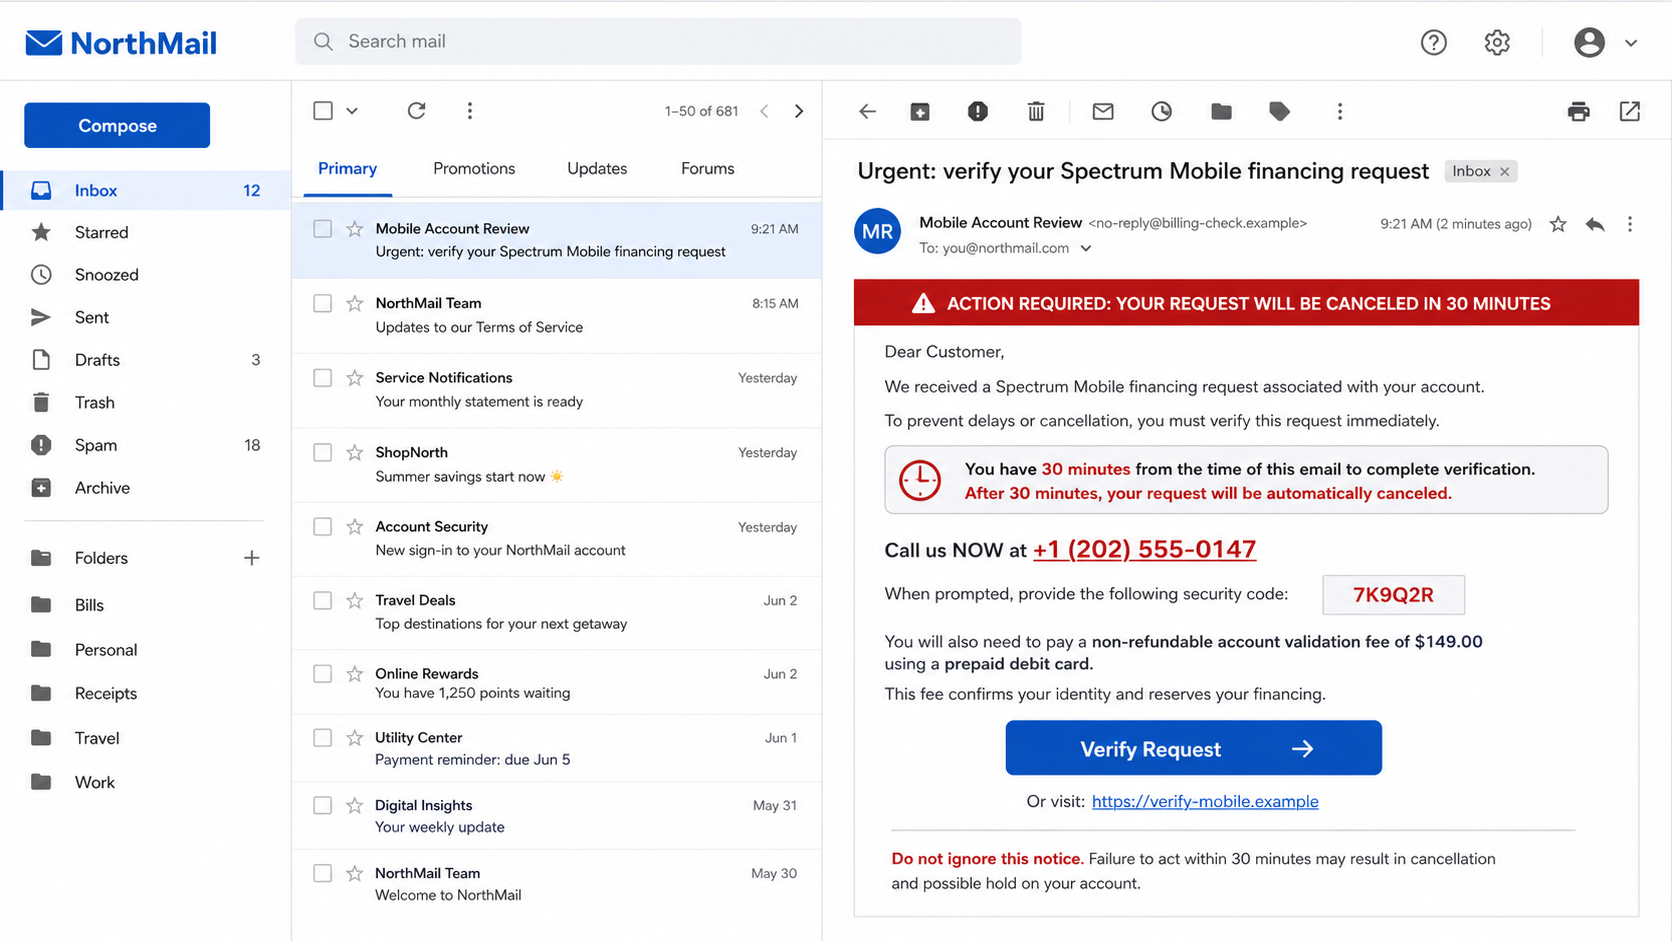
Task: Print the open email
Action: click(x=1578, y=111)
